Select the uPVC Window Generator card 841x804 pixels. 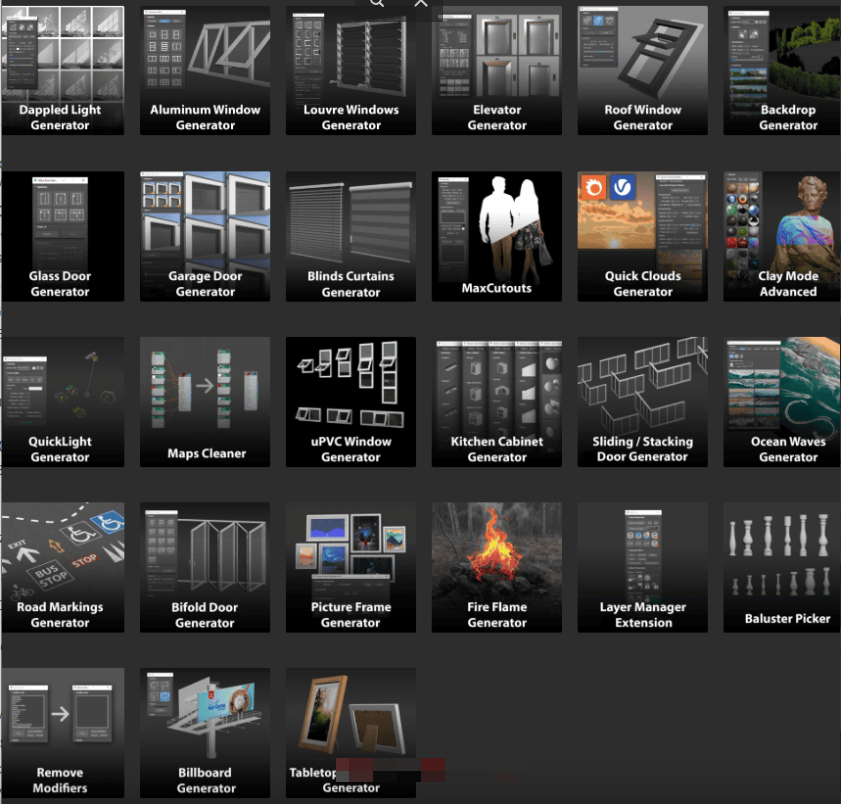(x=351, y=402)
